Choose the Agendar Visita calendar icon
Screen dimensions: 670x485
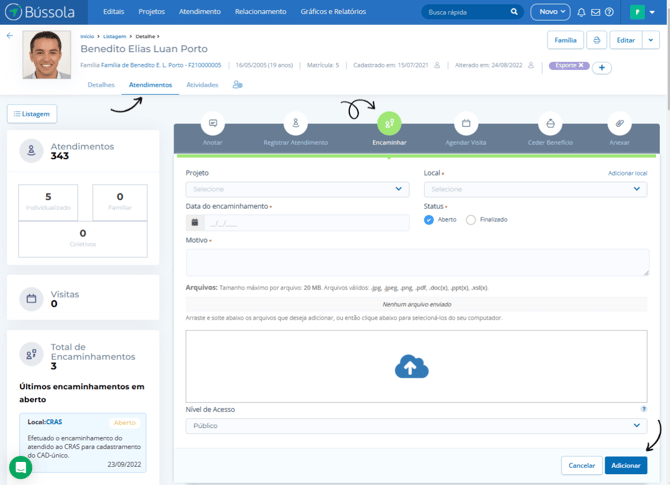click(x=466, y=123)
